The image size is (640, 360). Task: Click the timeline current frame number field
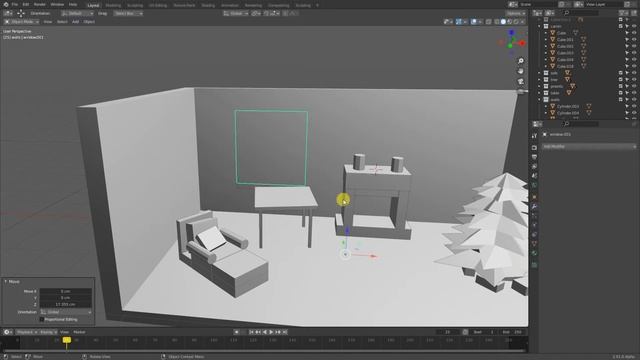(448, 332)
